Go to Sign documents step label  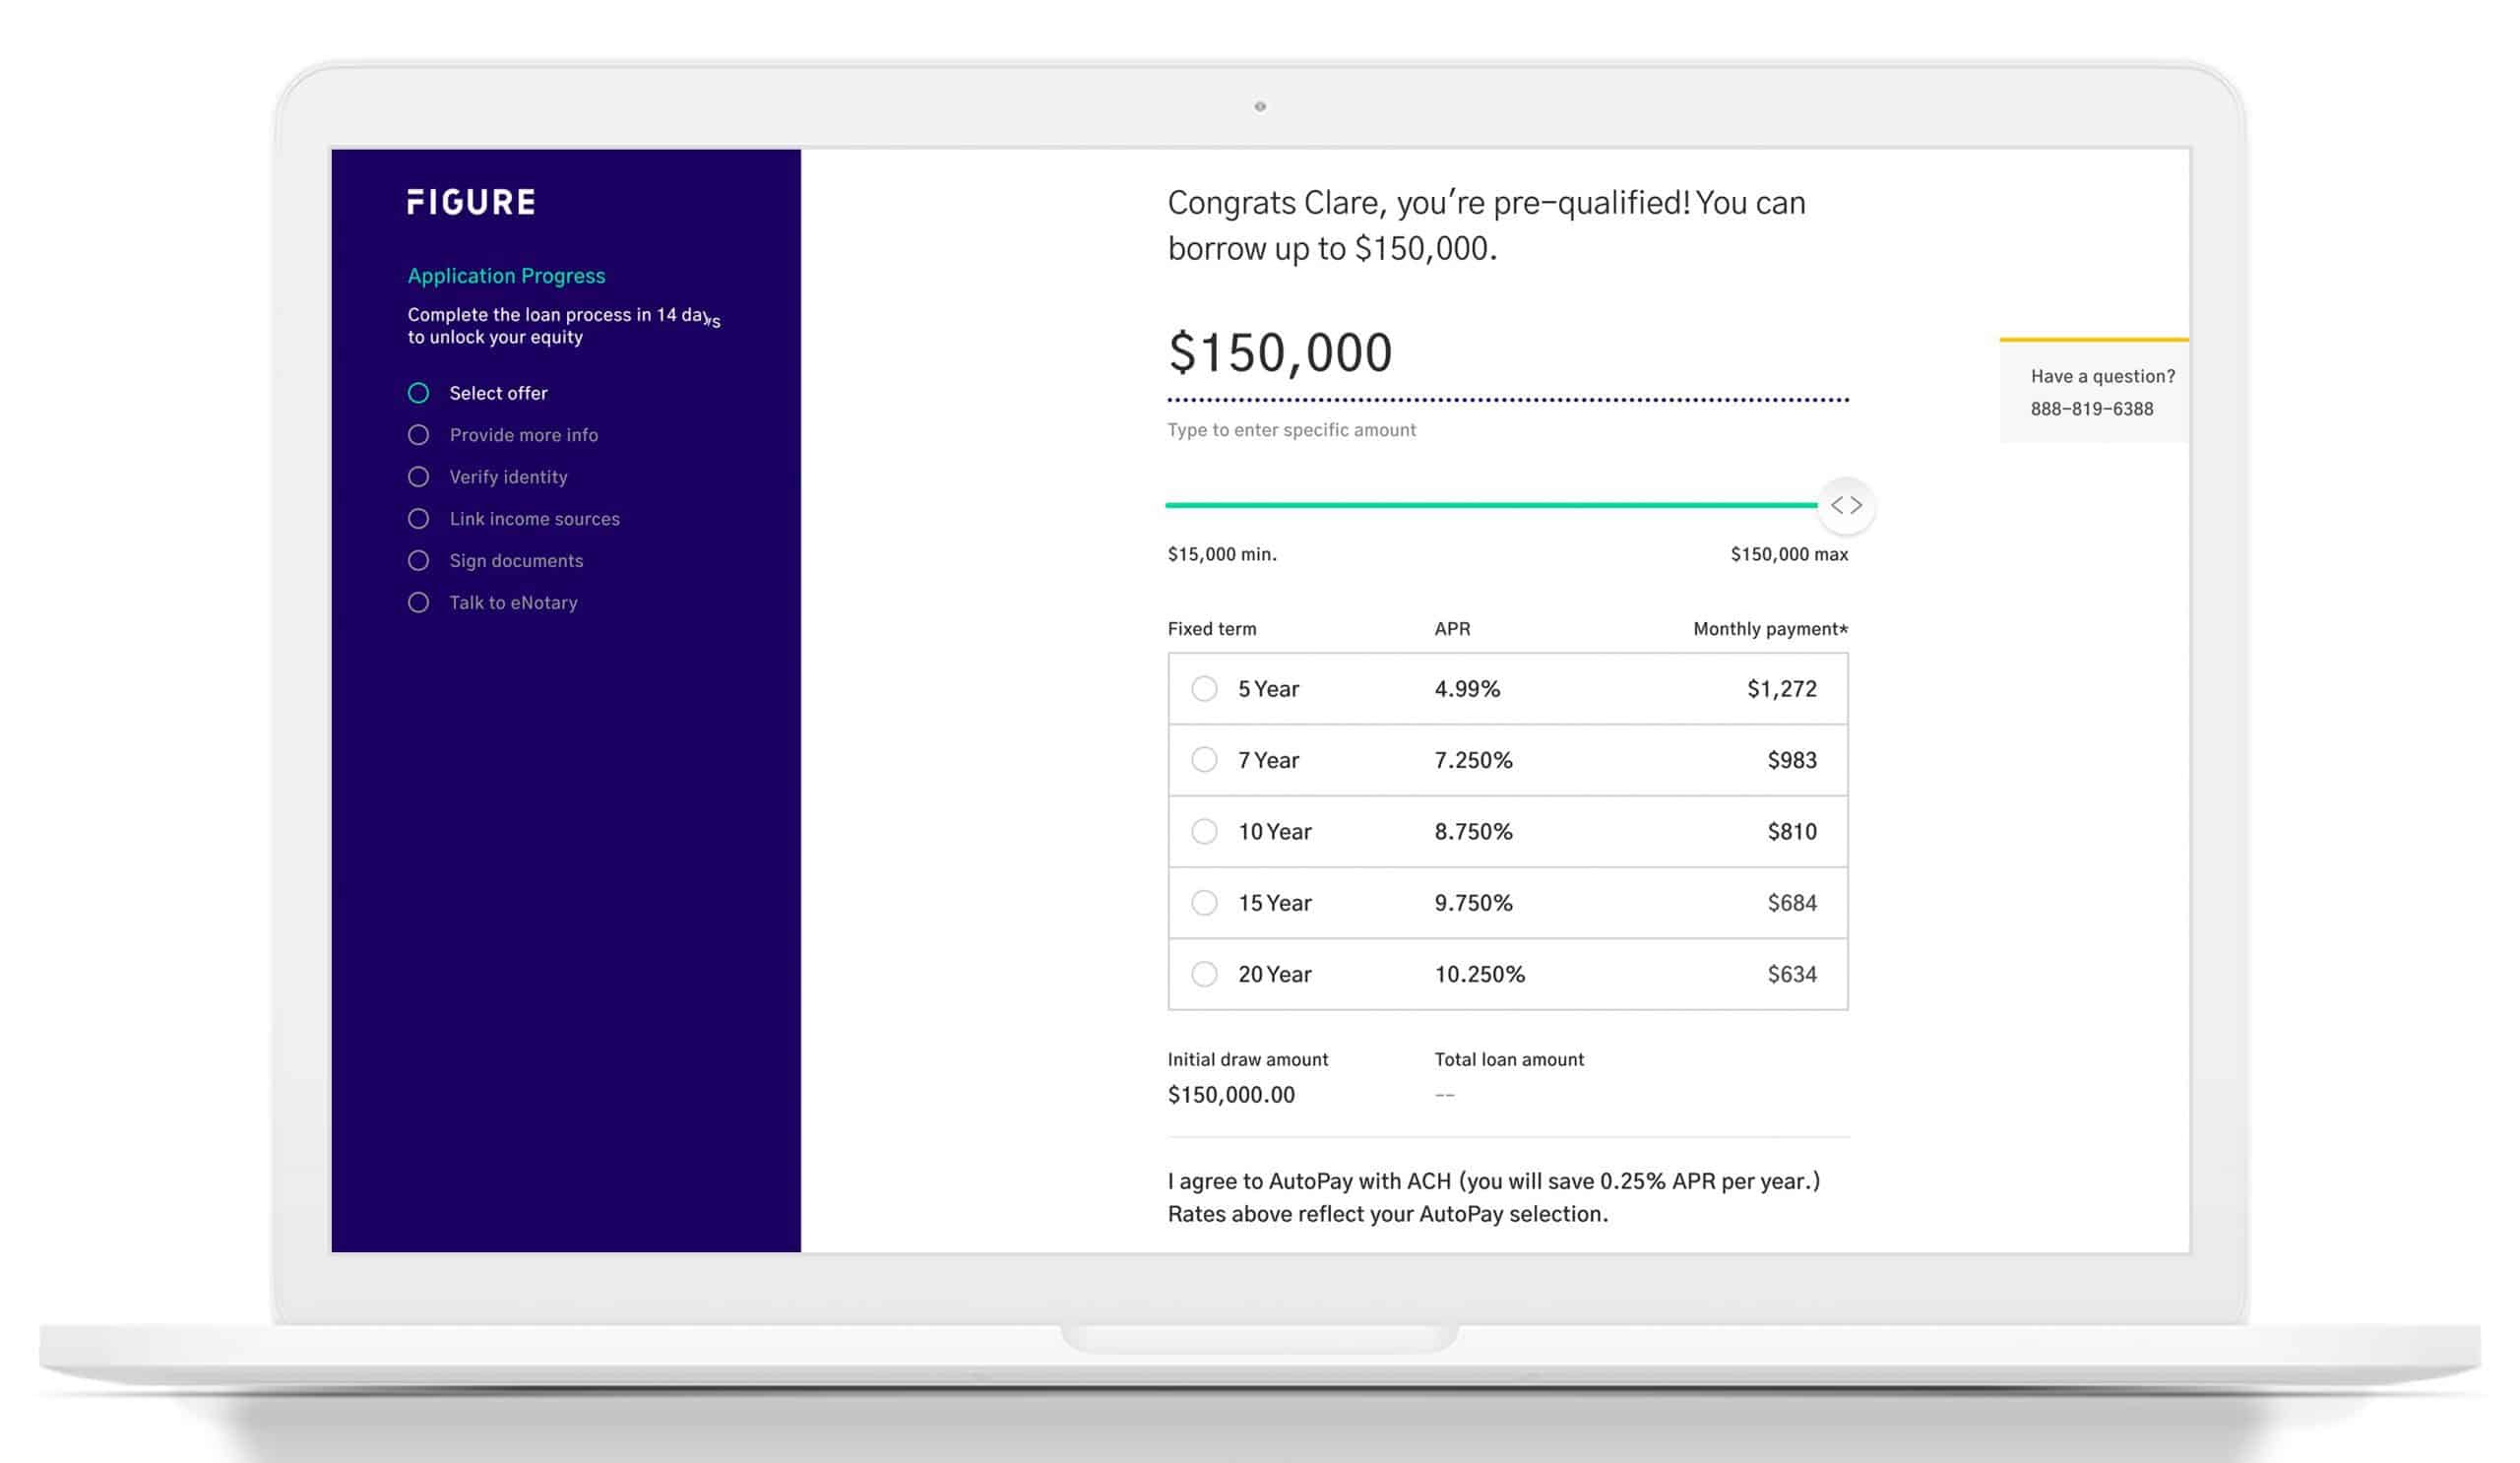[516, 561]
